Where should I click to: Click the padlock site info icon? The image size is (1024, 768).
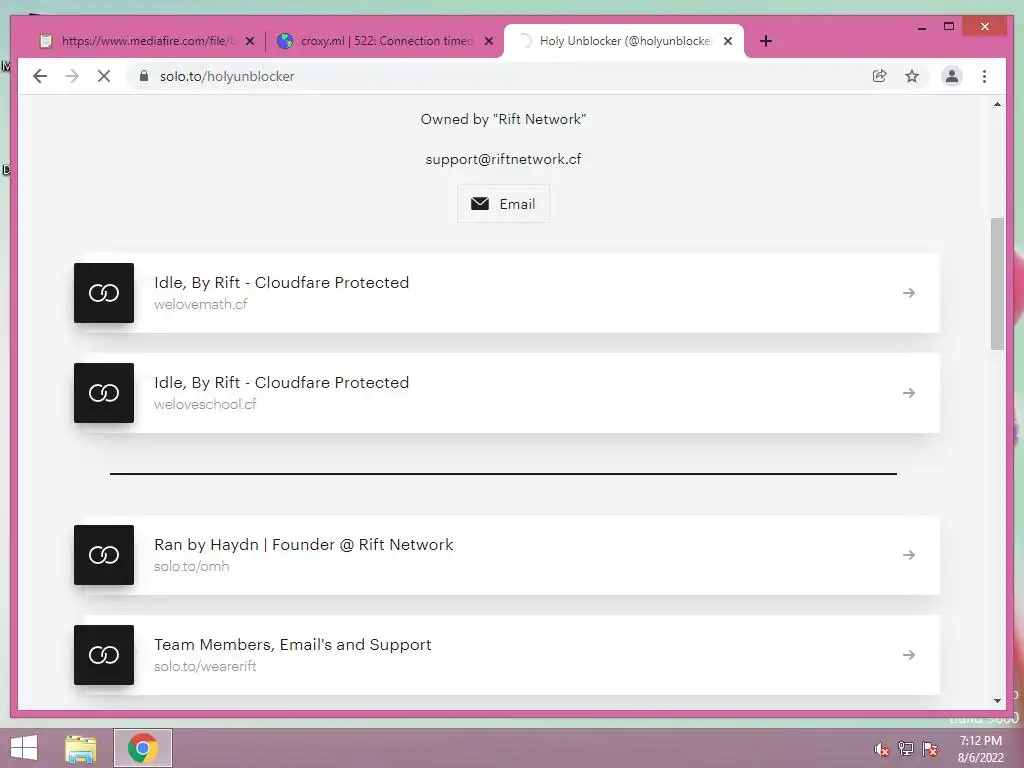[x=144, y=76]
